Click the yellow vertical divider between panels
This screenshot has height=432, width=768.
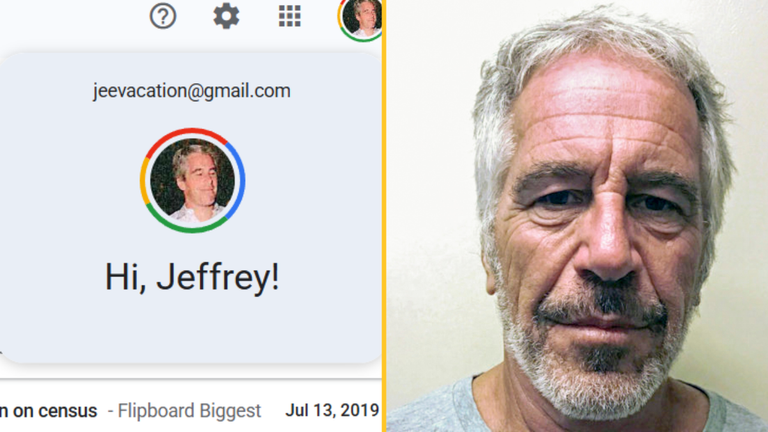(x=384, y=216)
